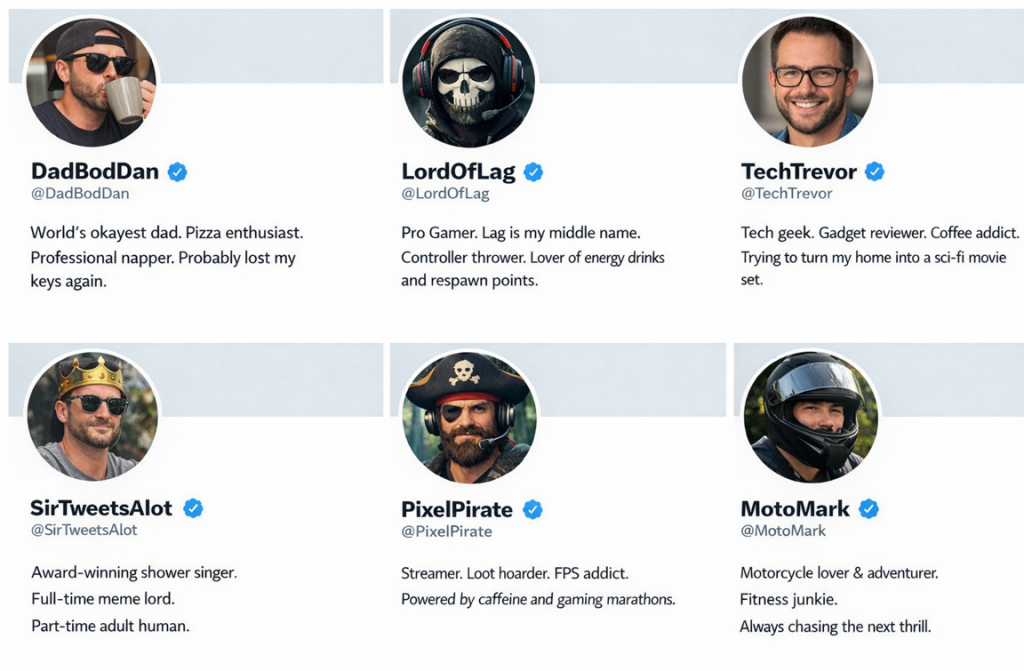Click LordOfLag's verified checkmark
The image size is (1024, 671).
[x=532, y=171]
